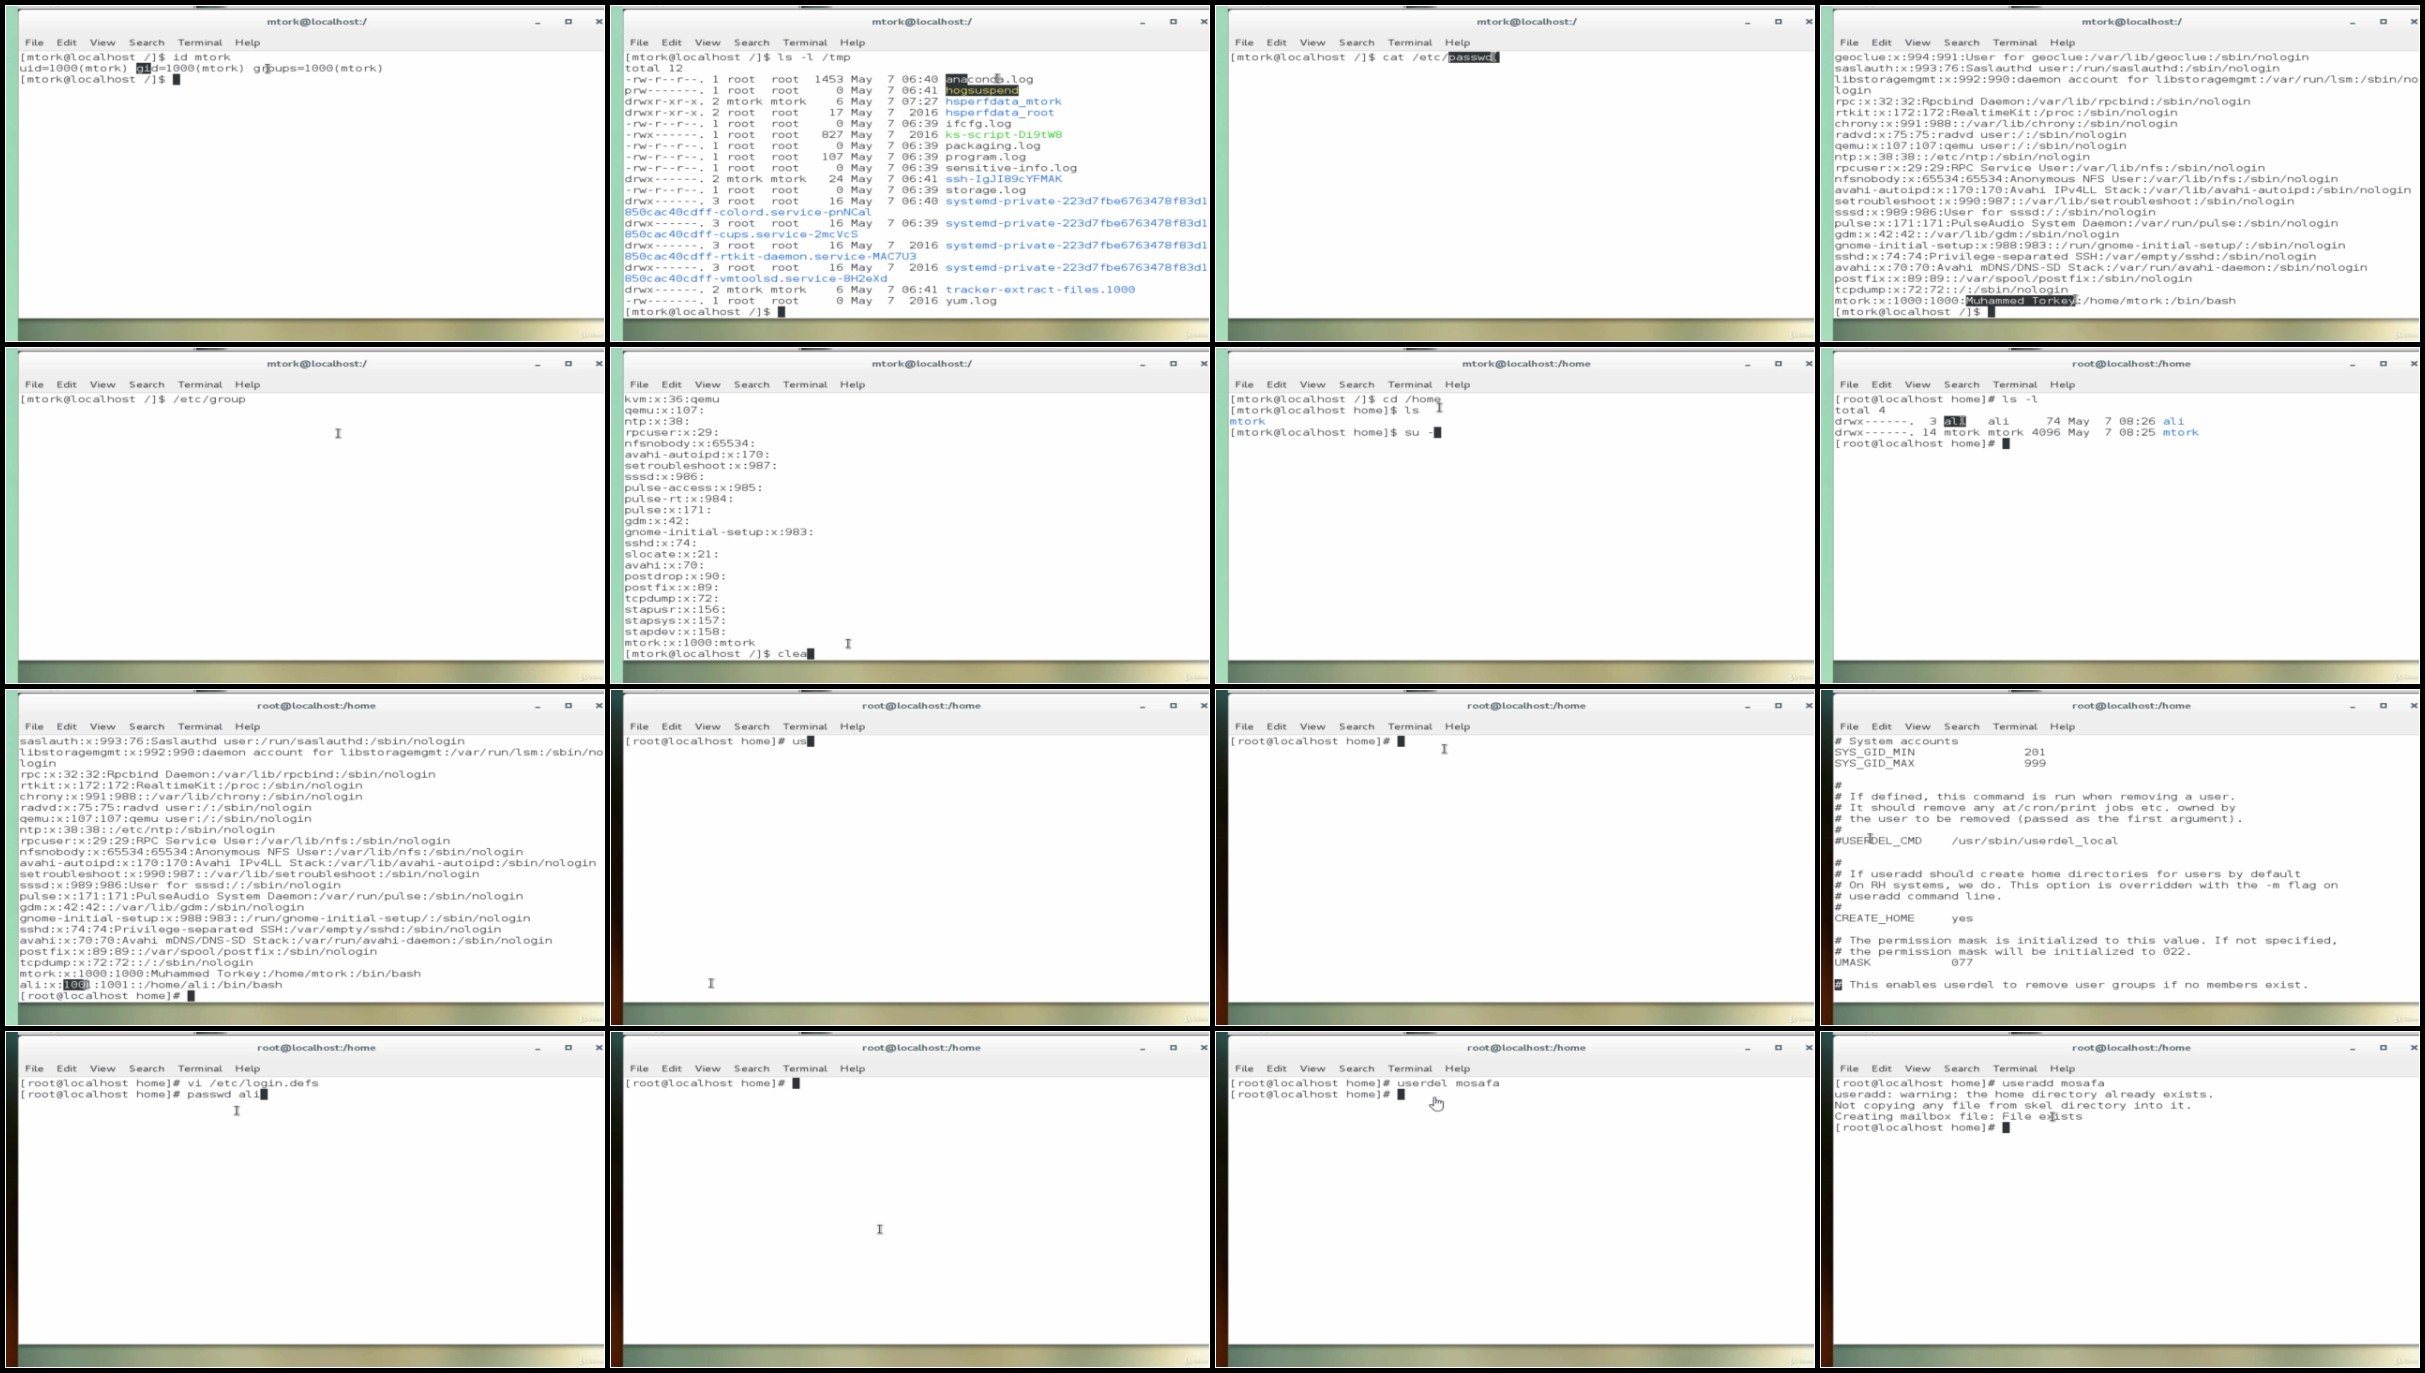Click 'kvm:x:36:qemu' group line

672,399
